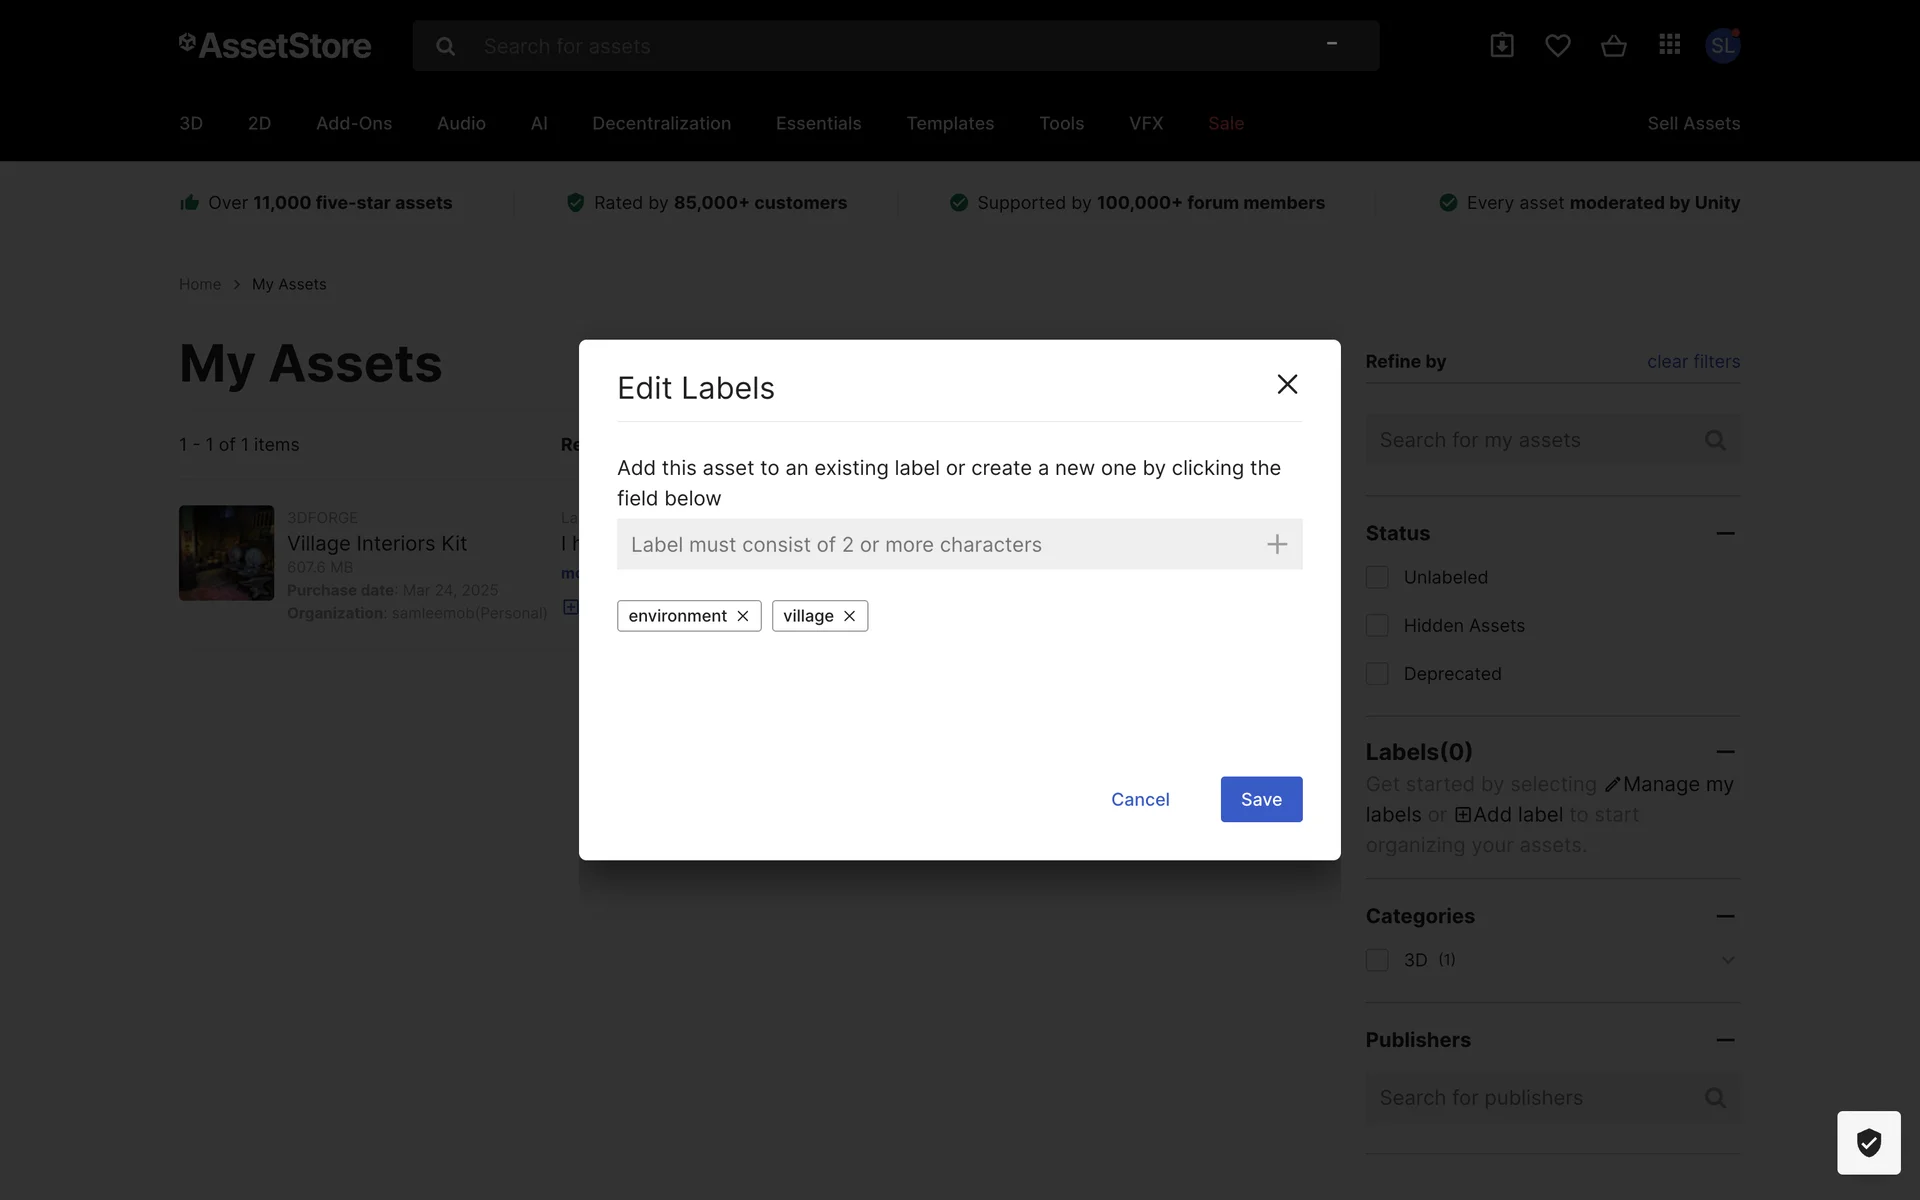
Task: Click the privacy shield badge icon
Action: click(1868, 1142)
